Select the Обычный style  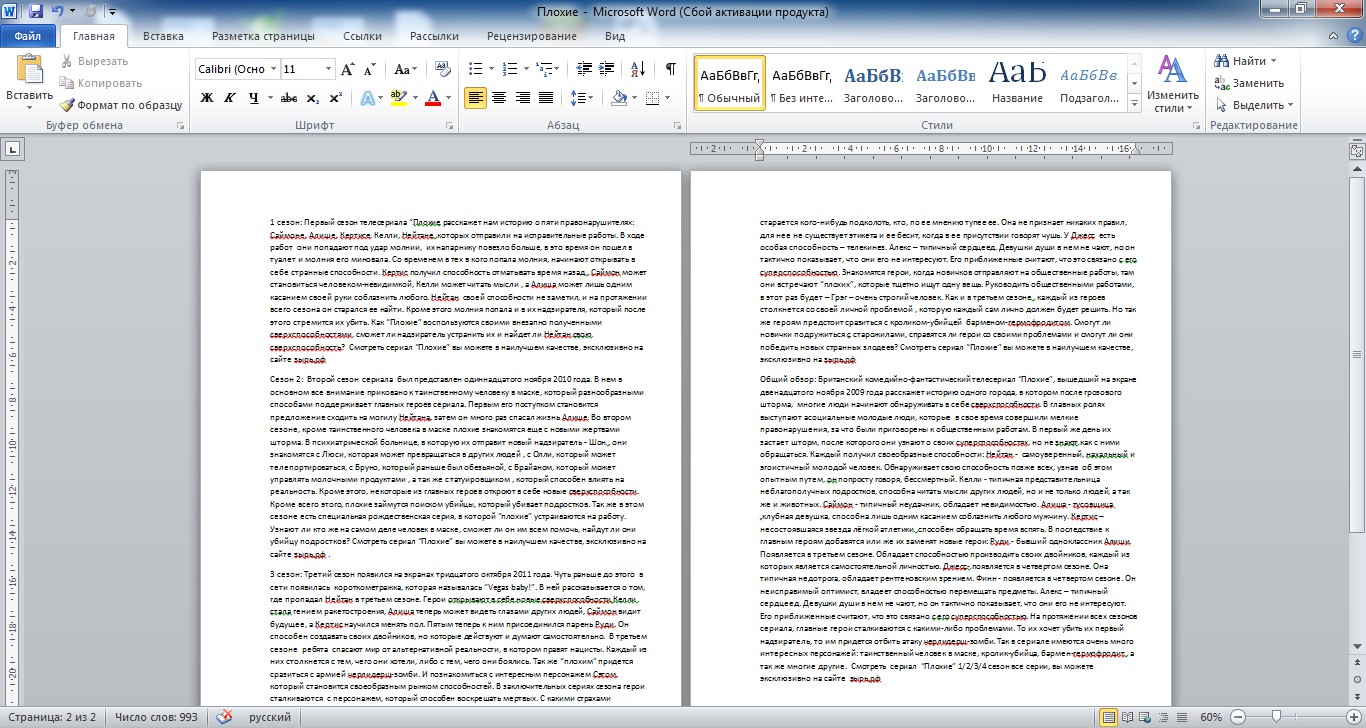[730, 83]
